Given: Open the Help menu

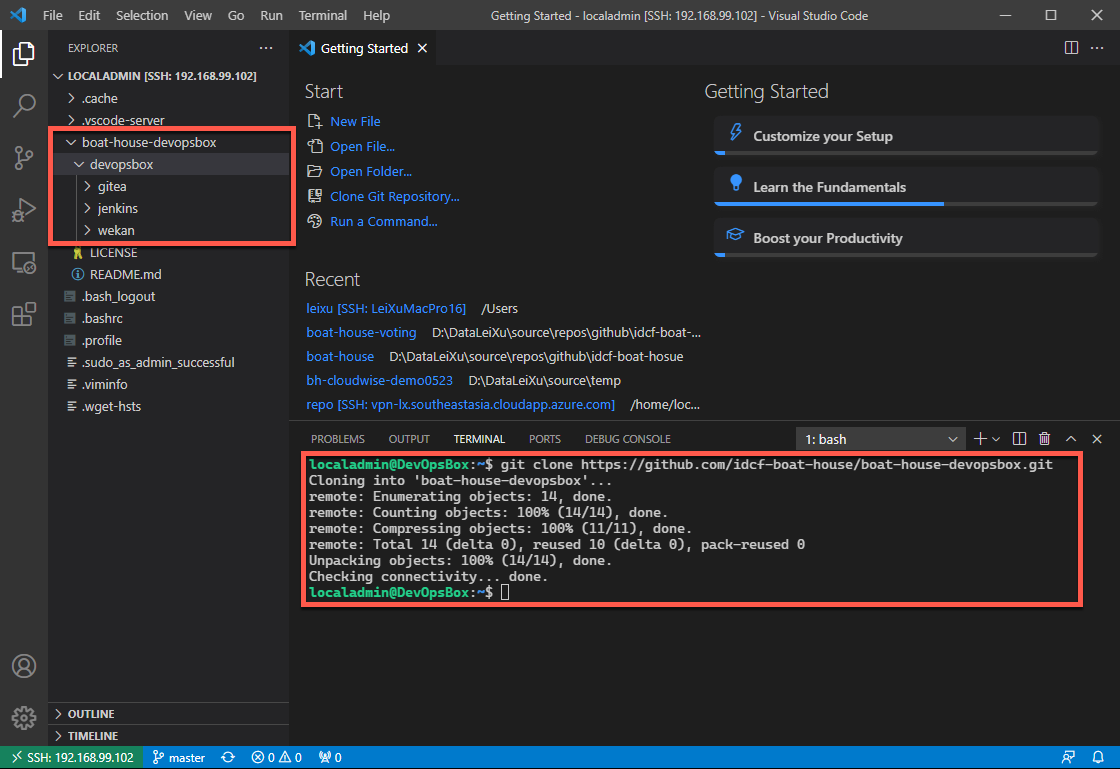Looking at the screenshot, I should pos(376,15).
